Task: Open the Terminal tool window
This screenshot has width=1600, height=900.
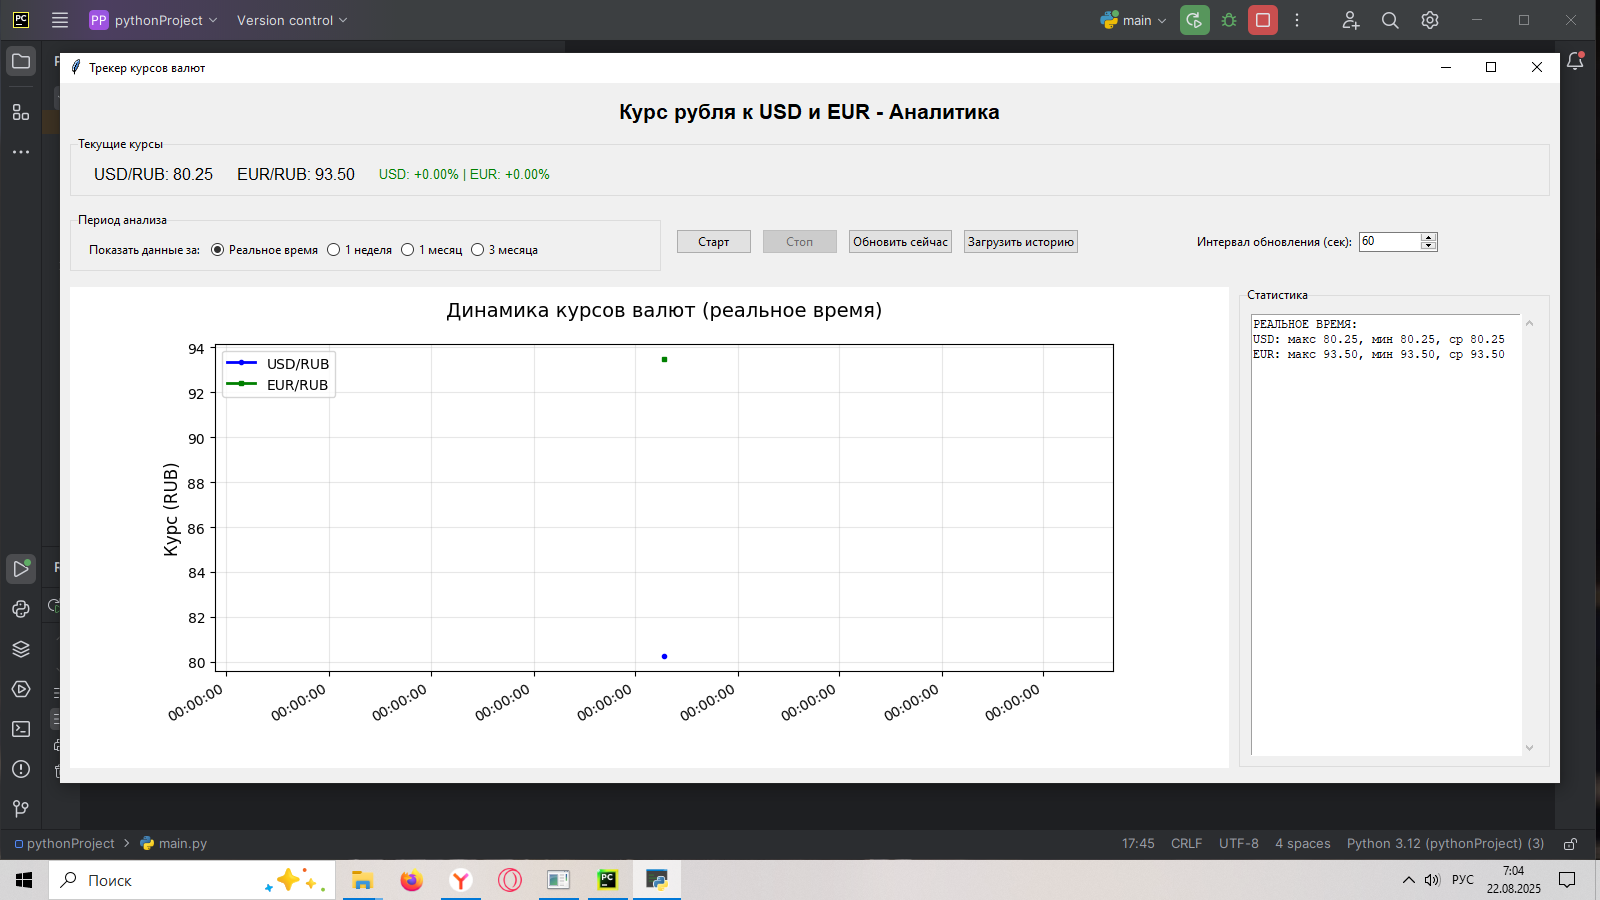Action: (21, 729)
